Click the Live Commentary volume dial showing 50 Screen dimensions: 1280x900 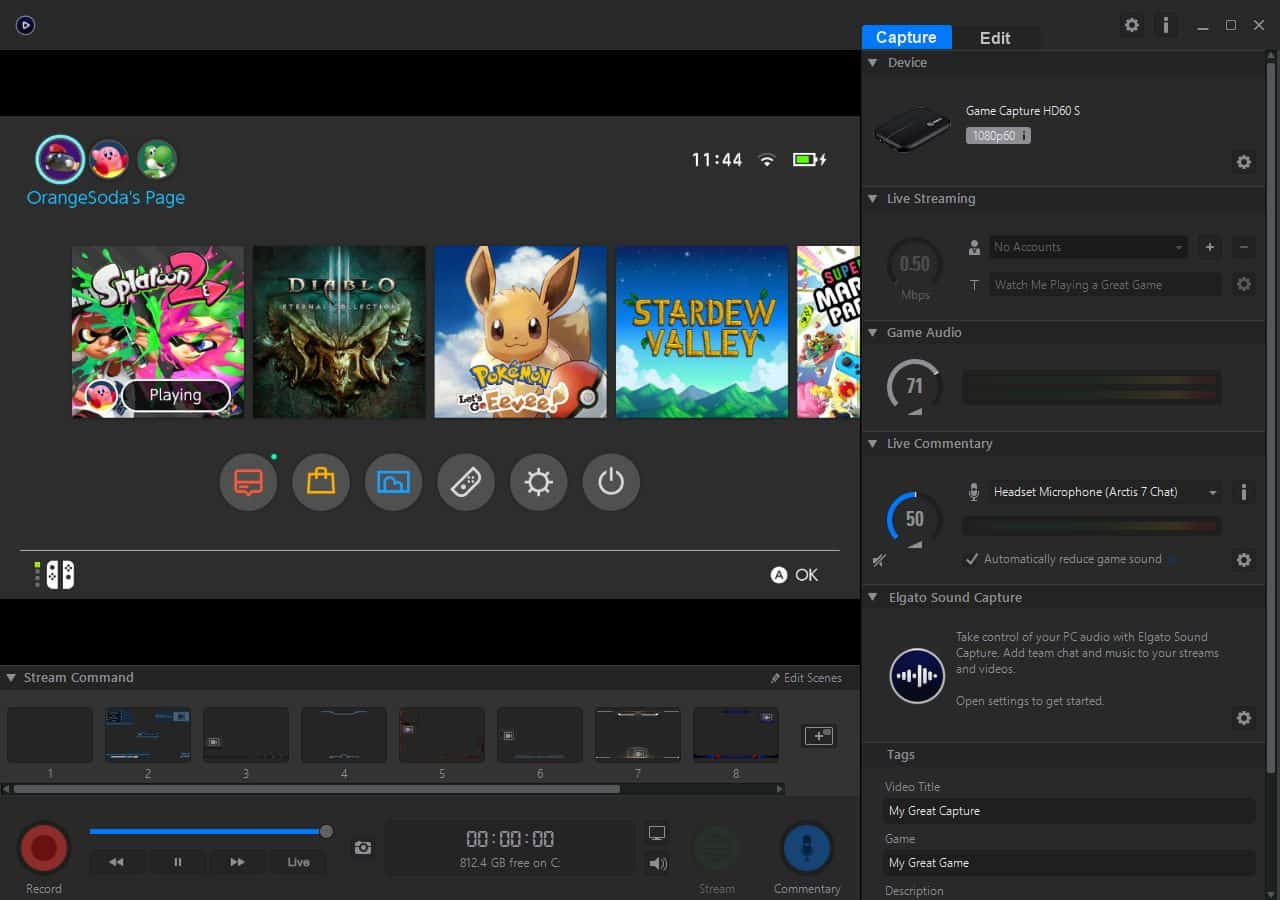[x=914, y=519]
